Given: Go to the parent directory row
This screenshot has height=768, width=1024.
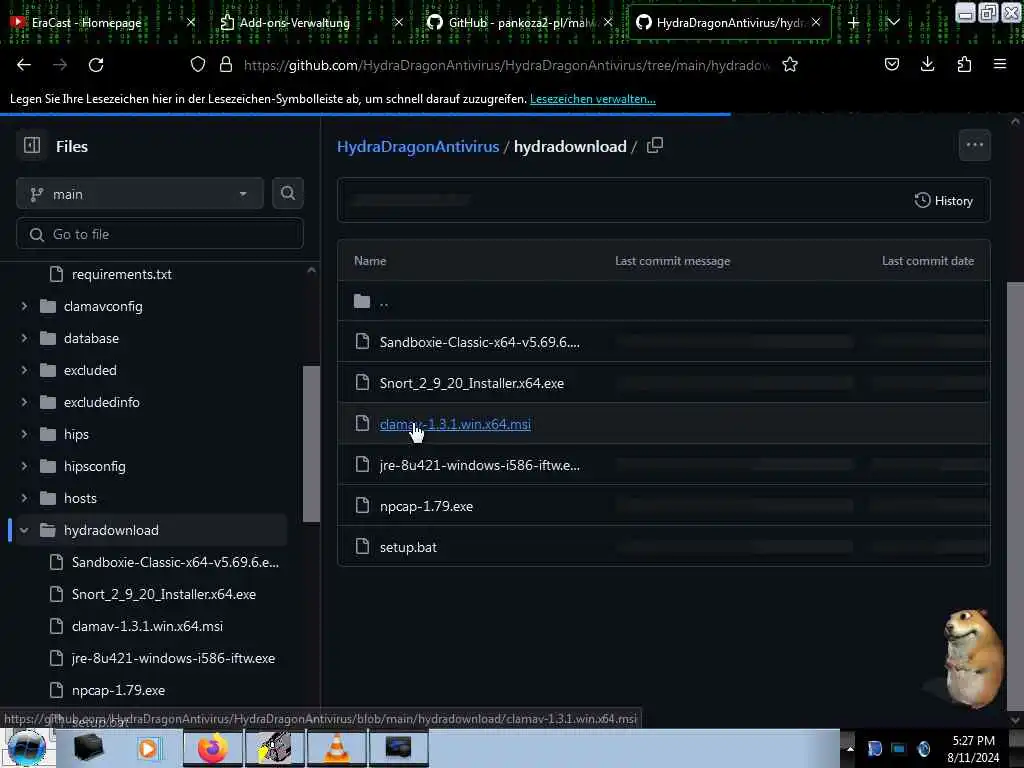Looking at the screenshot, I should coord(664,301).
